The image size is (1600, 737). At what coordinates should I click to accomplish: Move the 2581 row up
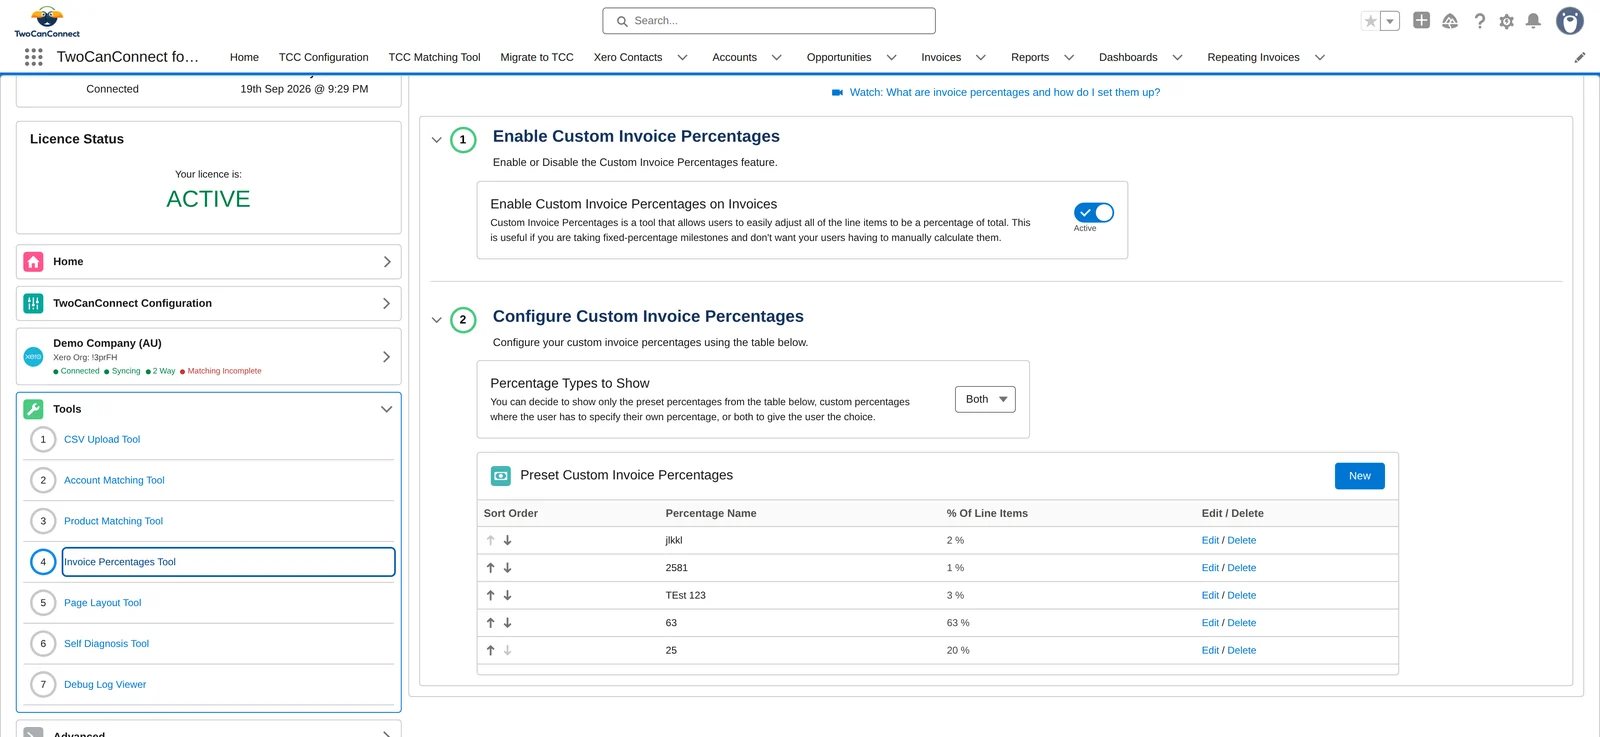click(490, 568)
